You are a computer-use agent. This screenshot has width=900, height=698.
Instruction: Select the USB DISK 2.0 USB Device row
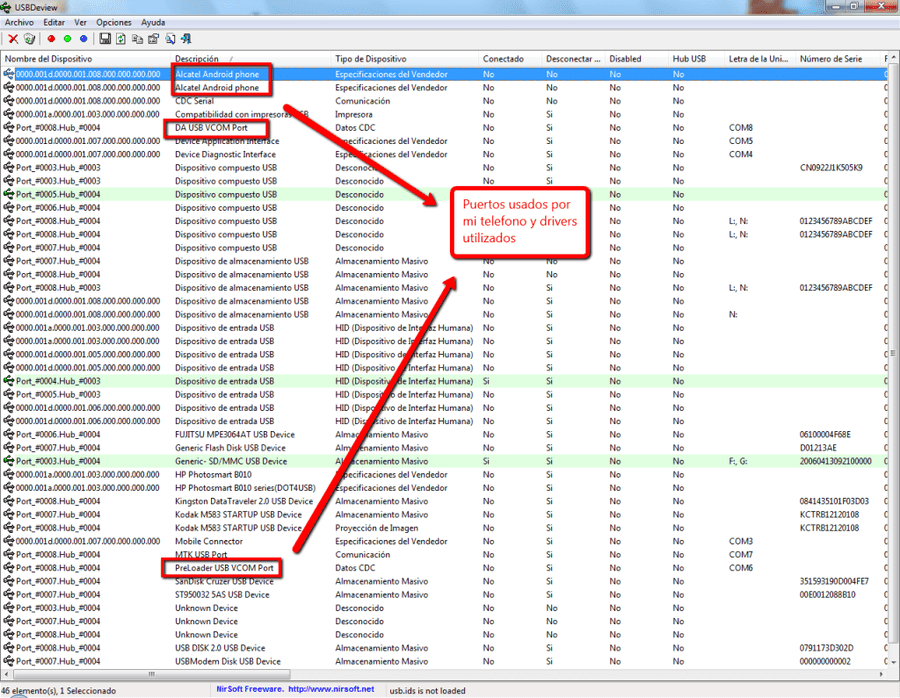click(443, 648)
